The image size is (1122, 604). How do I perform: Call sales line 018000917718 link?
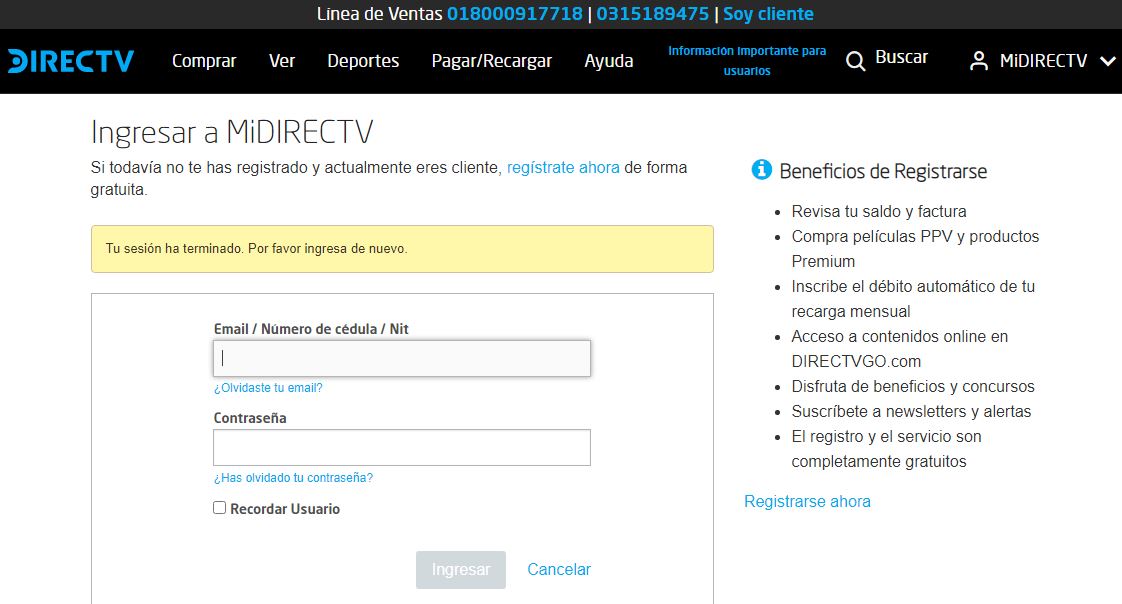pos(515,14)
